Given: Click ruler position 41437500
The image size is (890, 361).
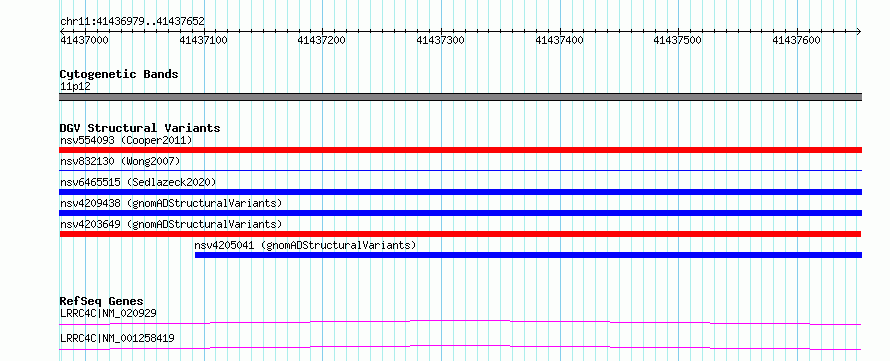Looking at the screenshot, I should click(678, 40).
